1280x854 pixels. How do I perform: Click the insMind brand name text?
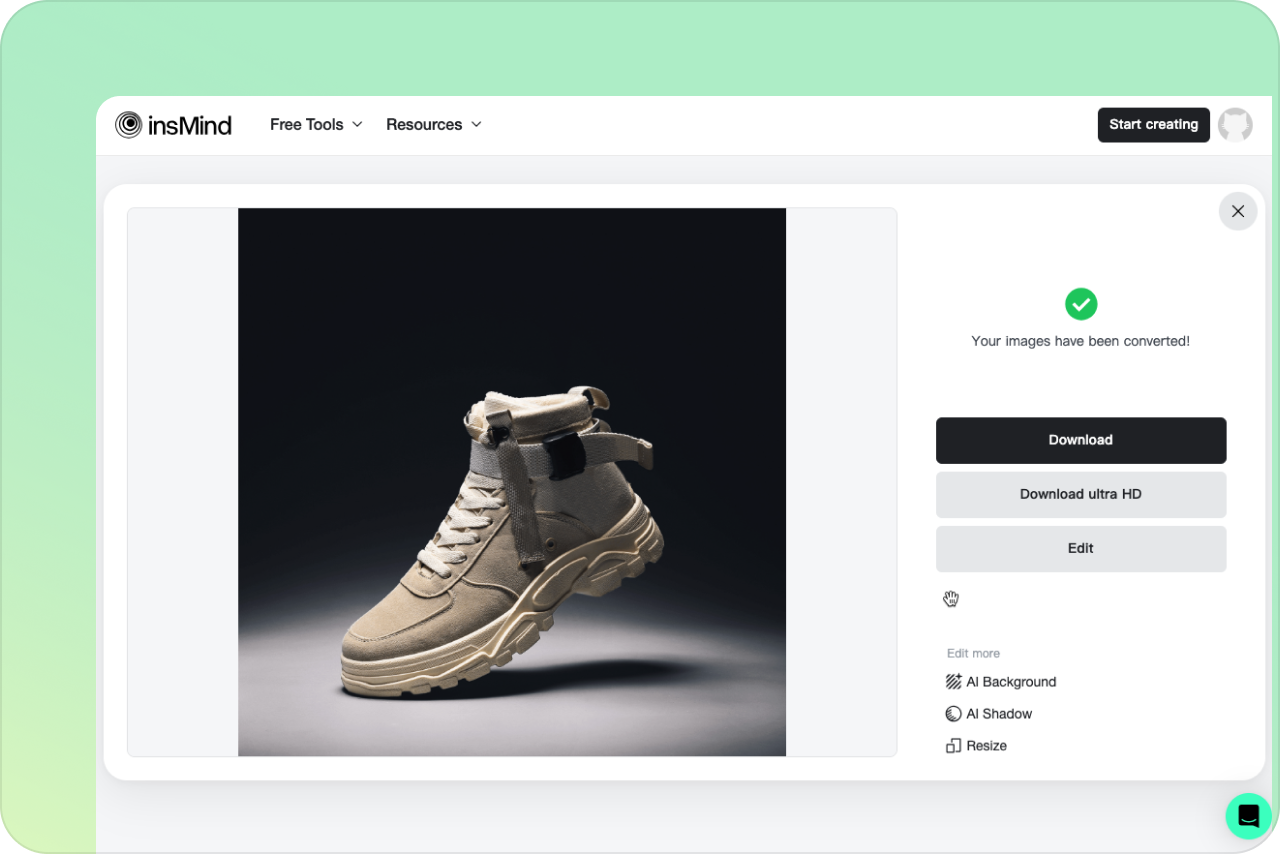(x=190, y=125)
